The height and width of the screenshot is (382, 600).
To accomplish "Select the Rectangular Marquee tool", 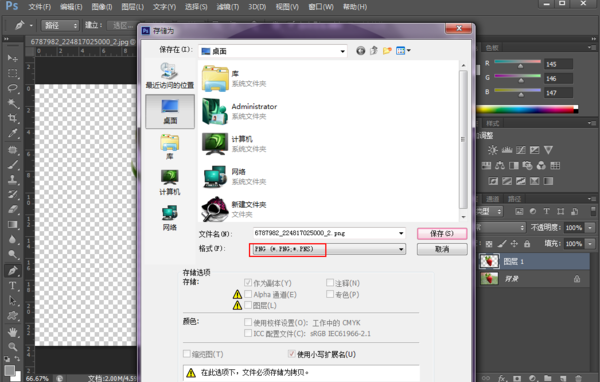I will (x=13, y=73).
